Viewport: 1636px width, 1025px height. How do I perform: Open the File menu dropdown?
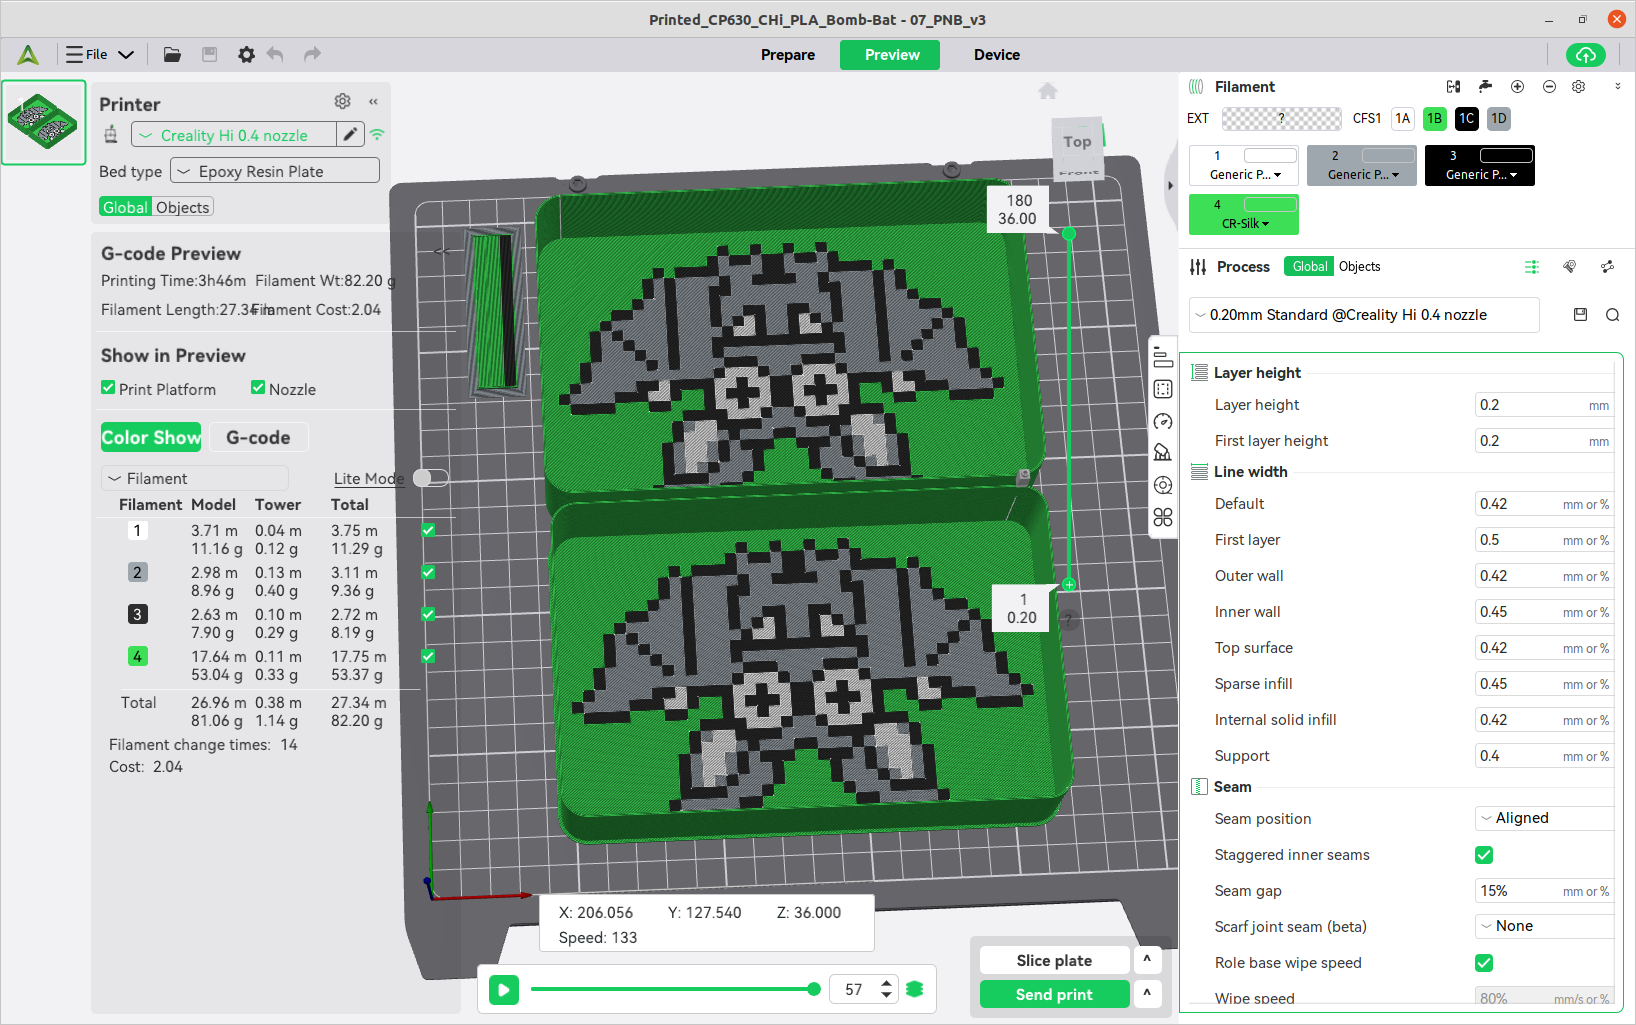[100, 55]
